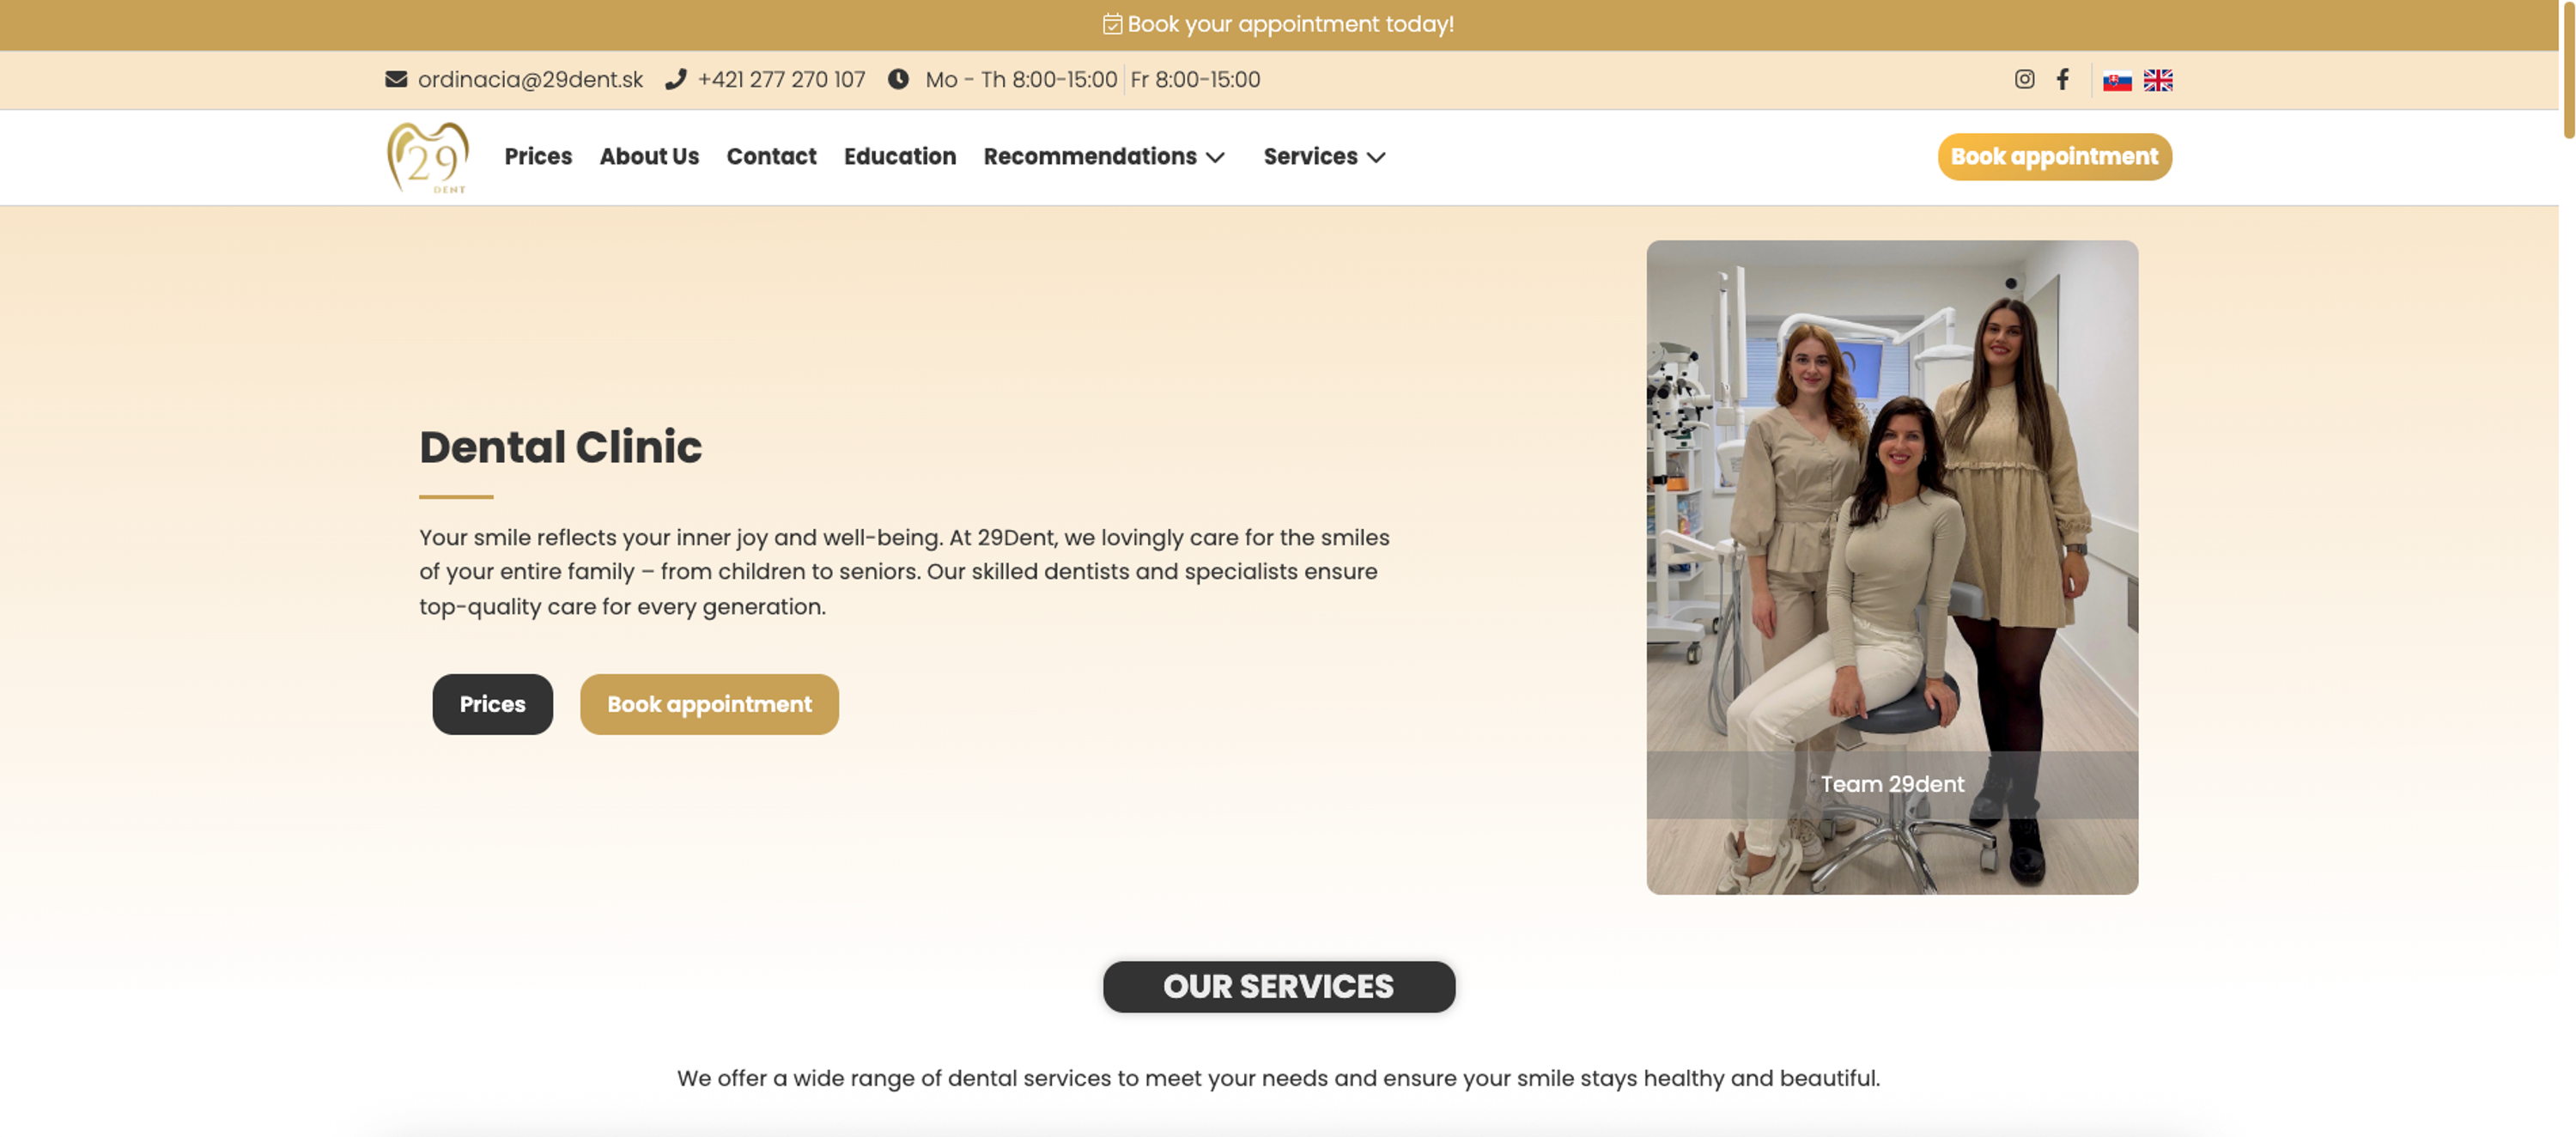The height and width of the screenshot is (1137, 2576).
Task: Click the Team 29dent photo
Action: [1891, 566]
